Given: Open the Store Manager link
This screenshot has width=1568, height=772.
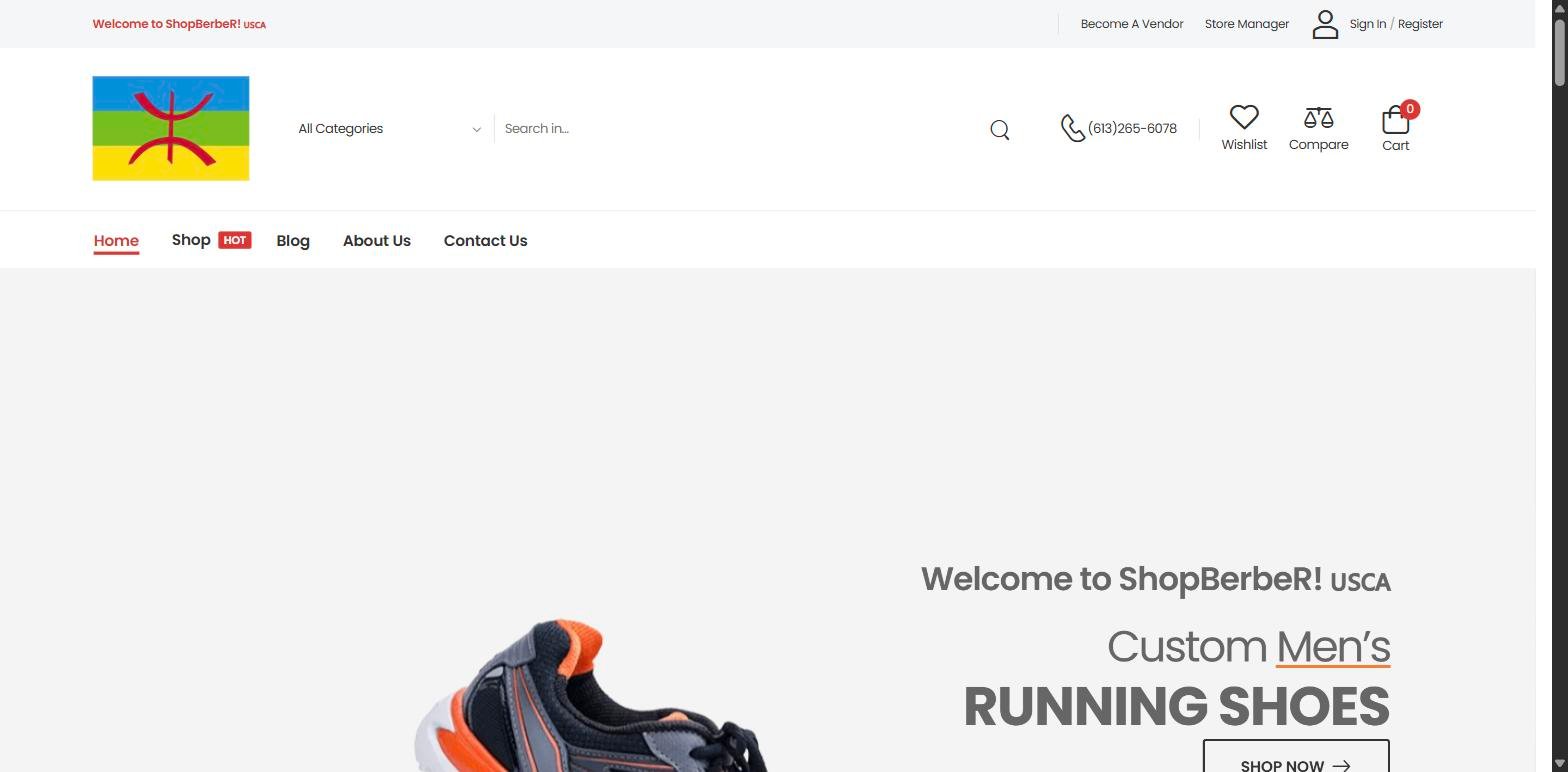Looking at the screenshot, I should (x=1247, y=24).
